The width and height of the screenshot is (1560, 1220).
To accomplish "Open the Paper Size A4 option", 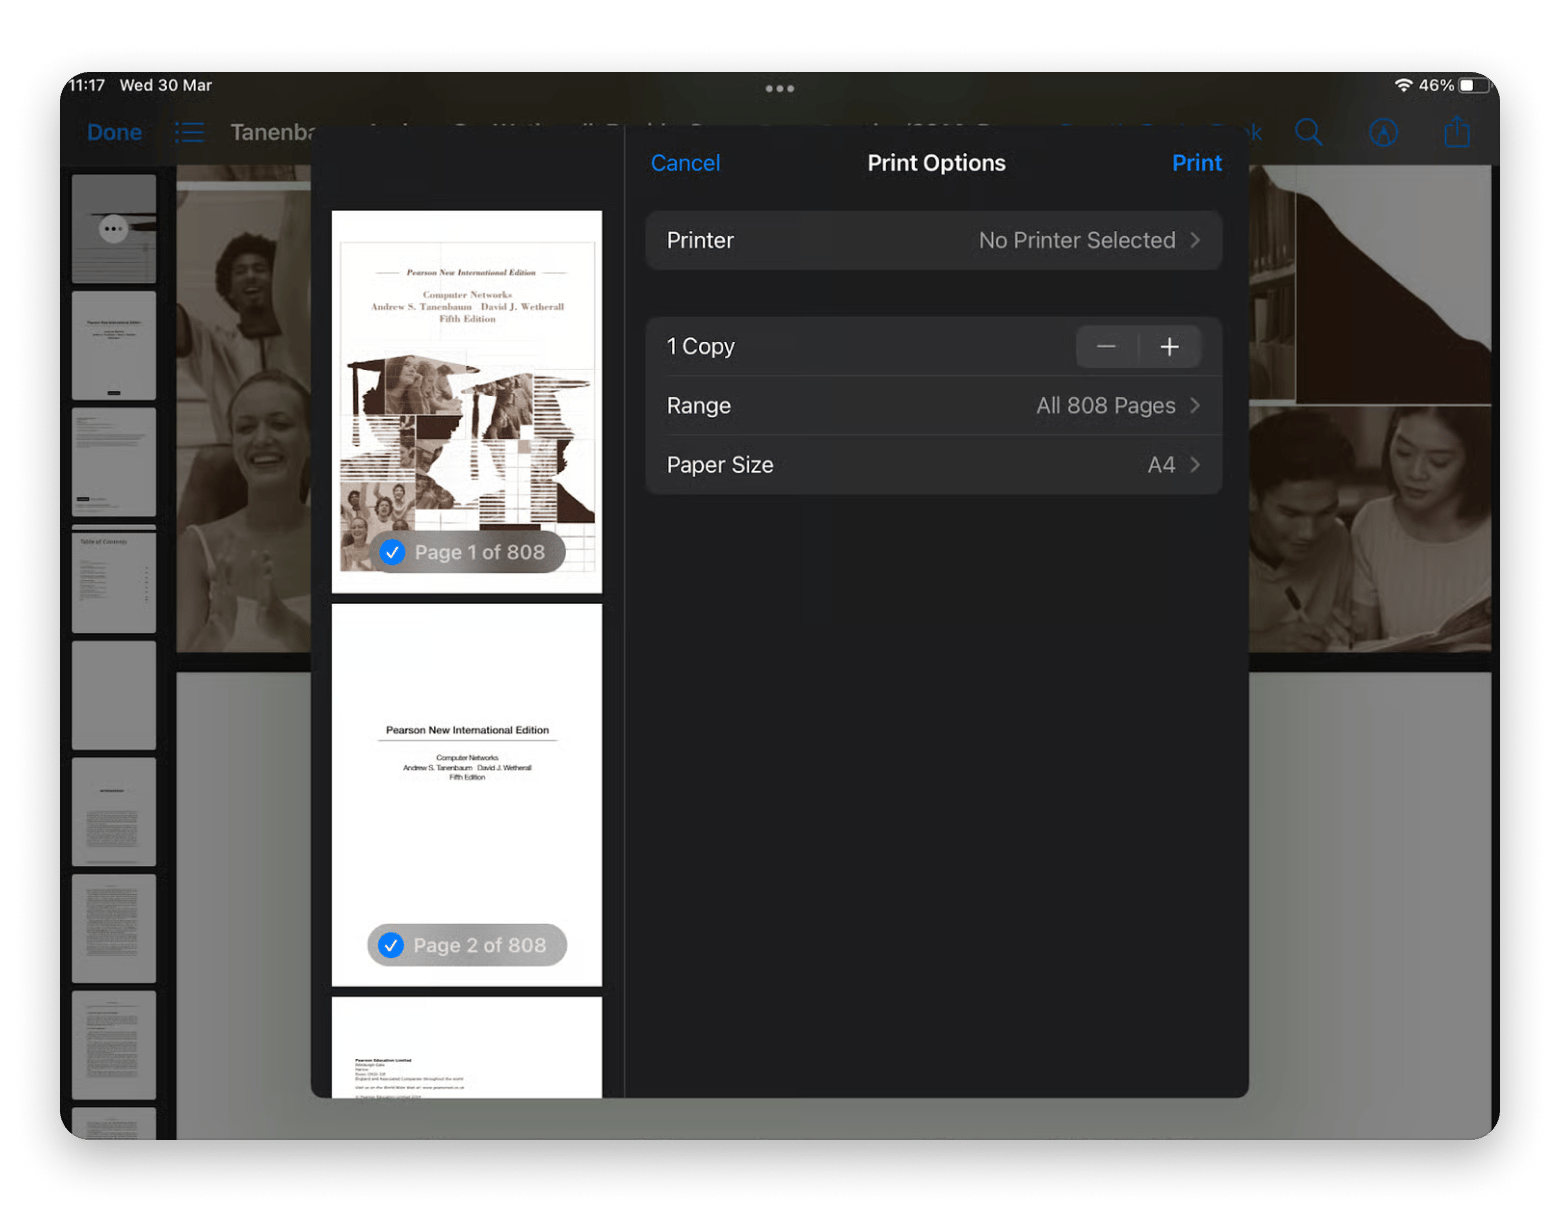I will tap(933, 465).
